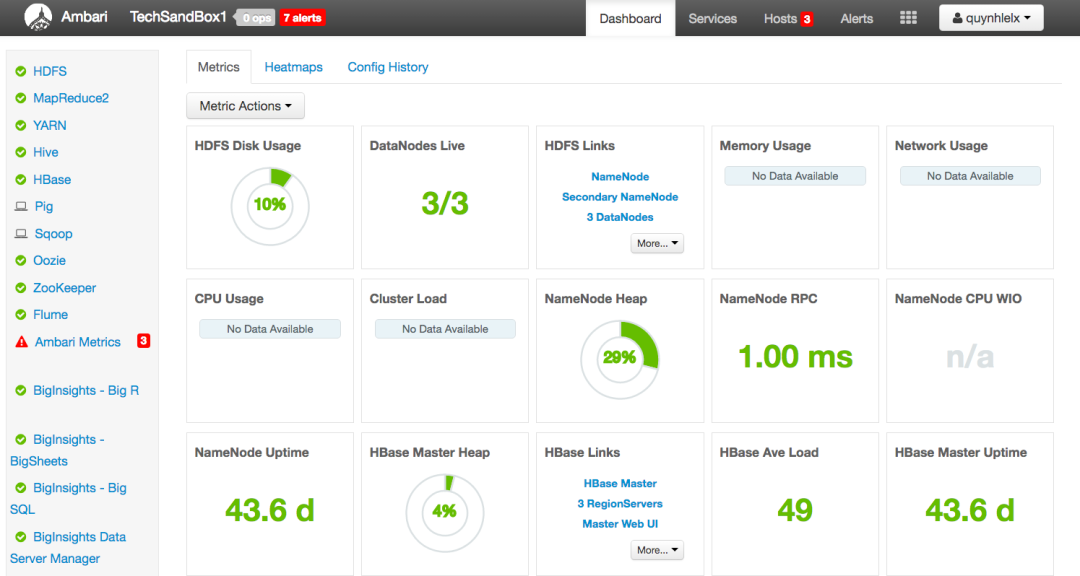The height and width of the screenshot is (576, 1080).
Task: Click the Ambari logo icon
Action: pyautogui.click(x=38, y=17)
